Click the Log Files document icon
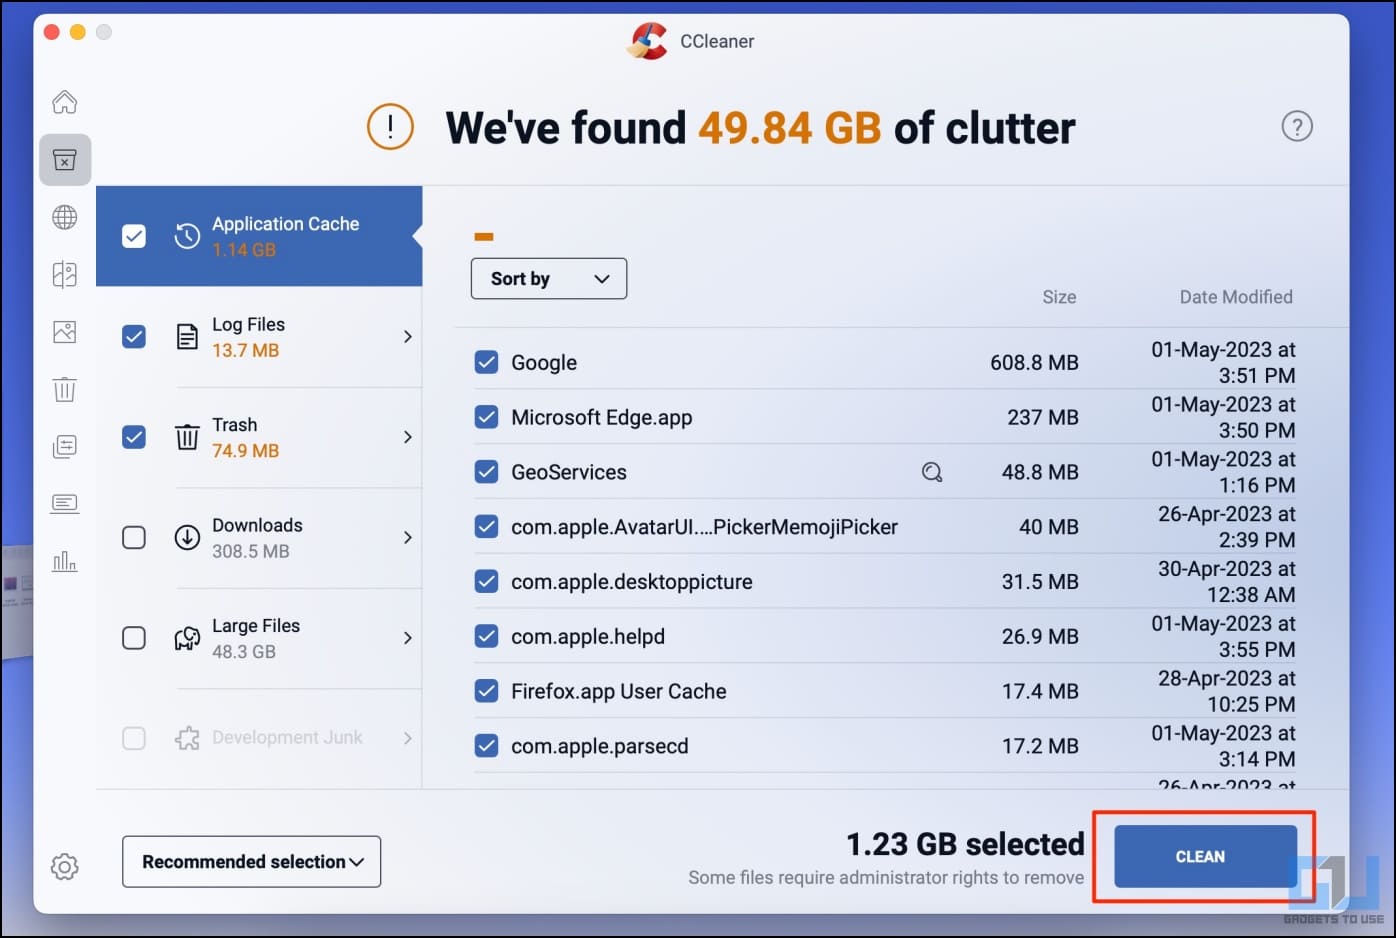 coord(187,337)
